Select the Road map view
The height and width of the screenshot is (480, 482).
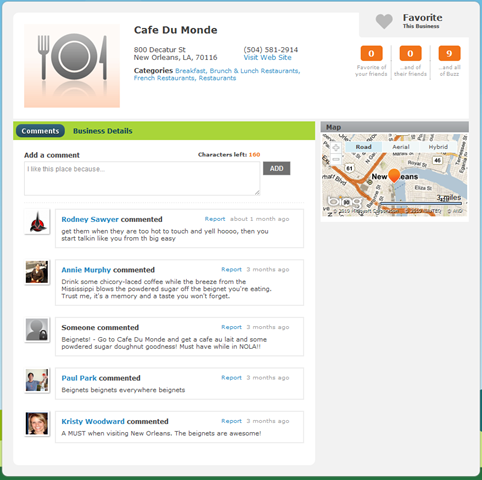[363, 147]
